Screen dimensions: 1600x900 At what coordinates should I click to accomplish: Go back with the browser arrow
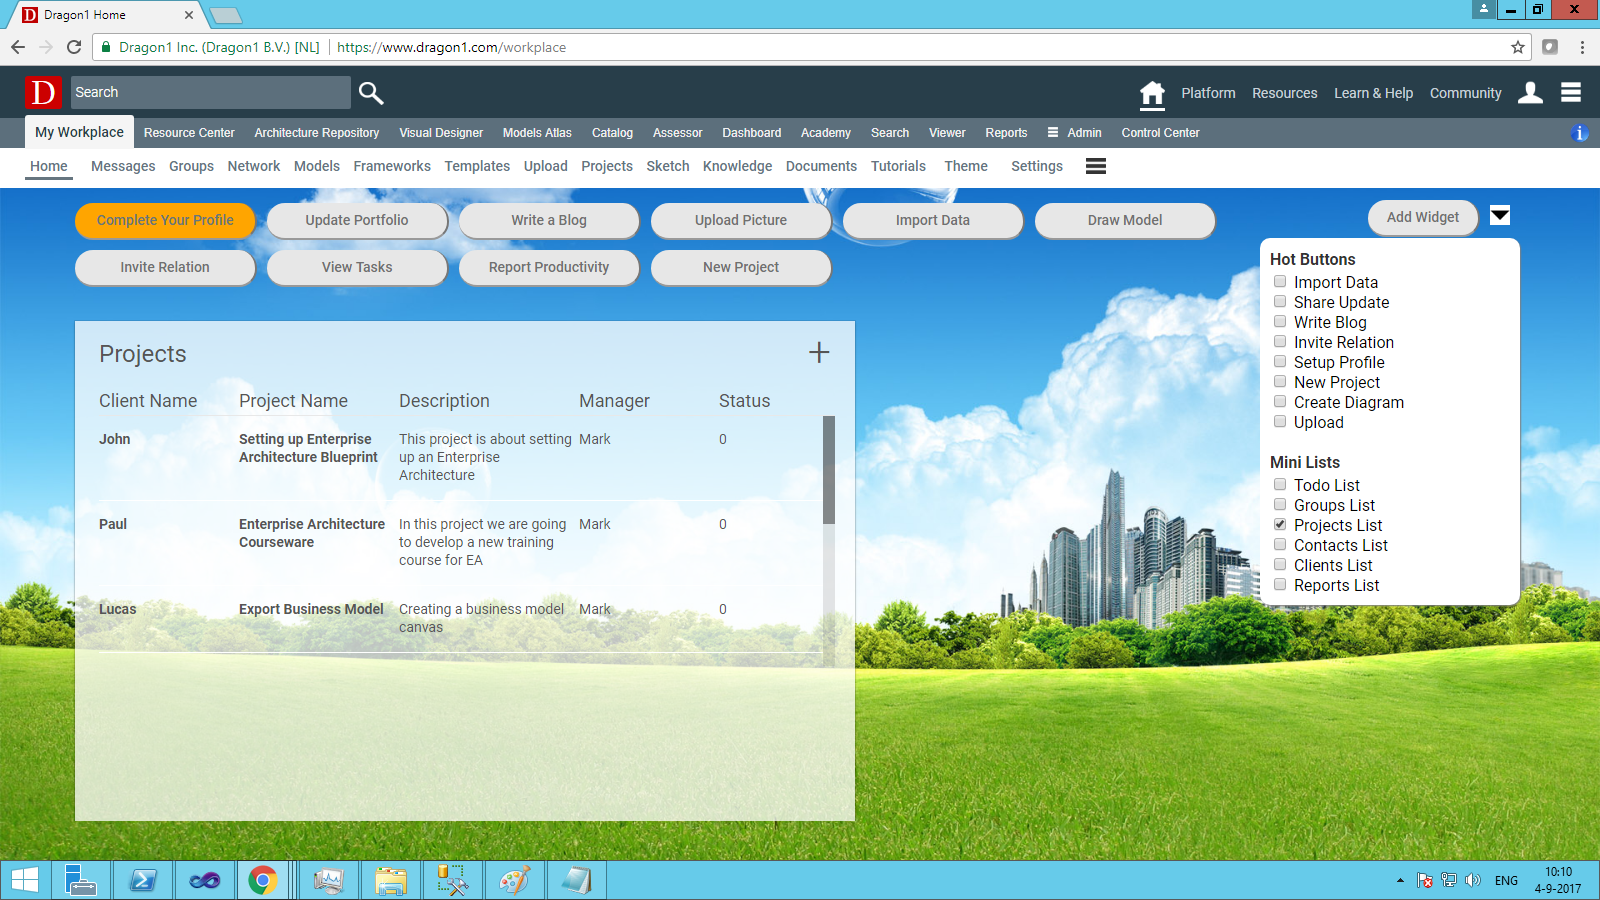coord(18,47)
